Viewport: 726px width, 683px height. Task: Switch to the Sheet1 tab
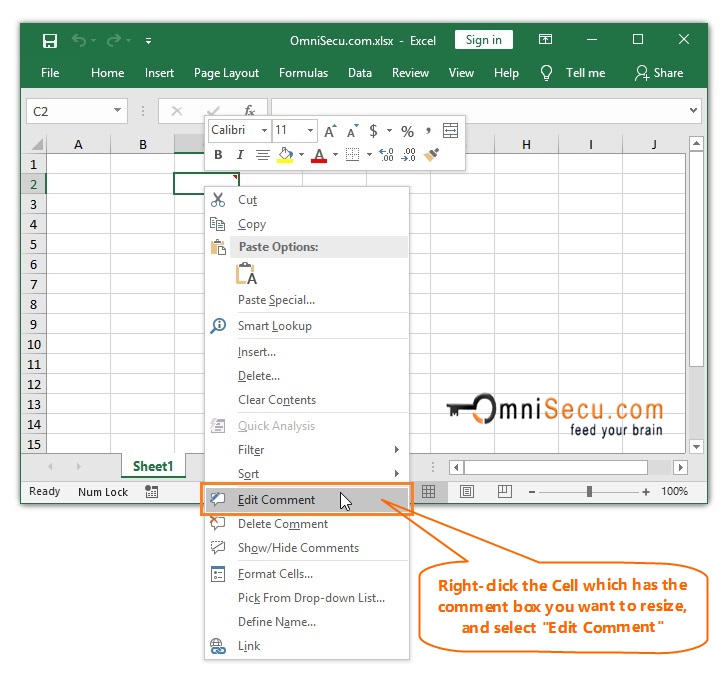click(x=153, y=466)
